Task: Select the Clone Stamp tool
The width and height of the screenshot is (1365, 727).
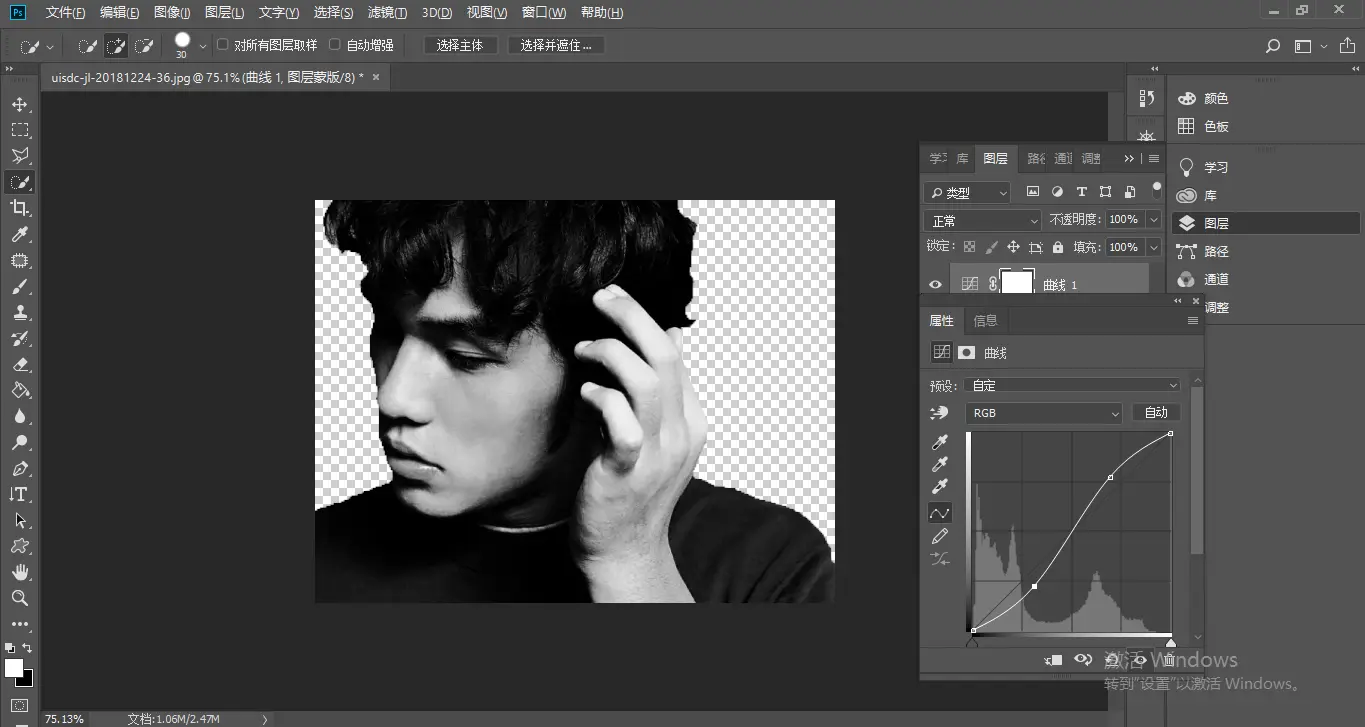Action: click(x=20, y=312)
